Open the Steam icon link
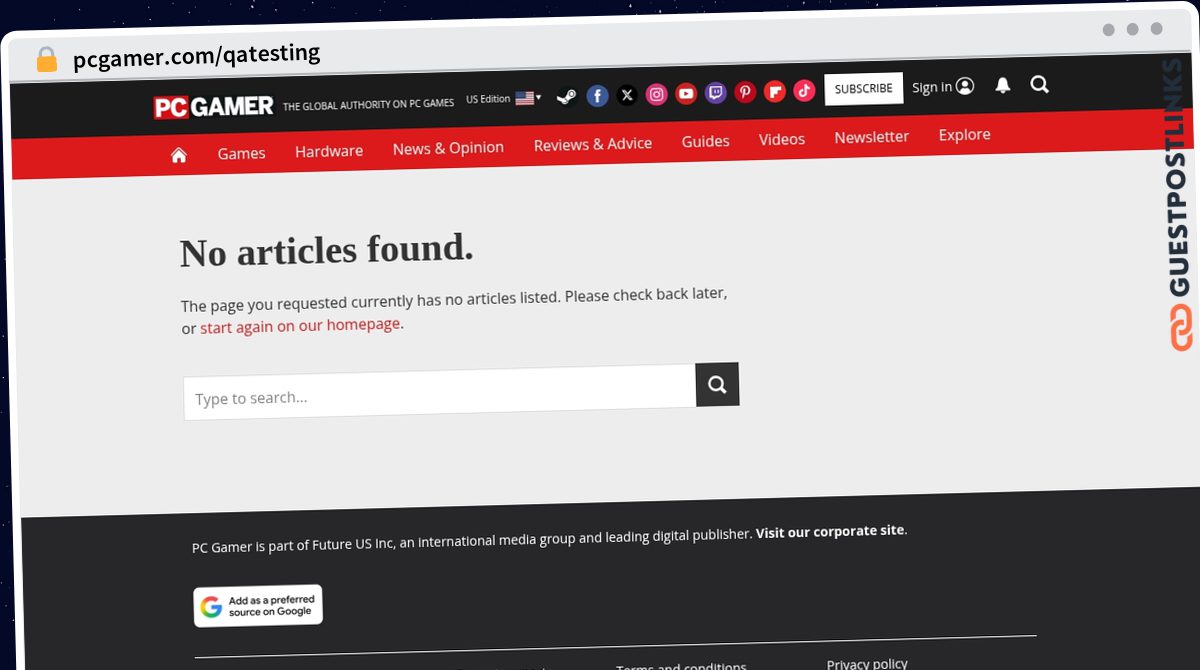1200x670 pixels. click(x=566, y=97)
